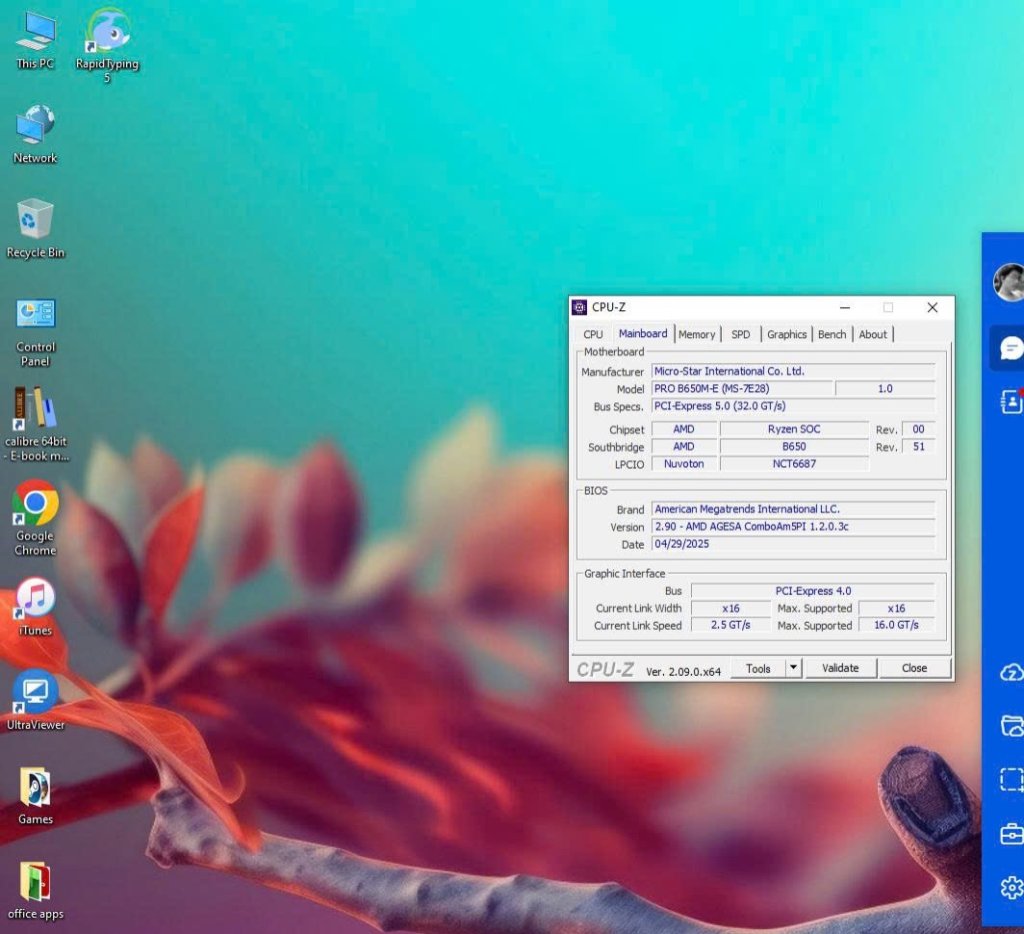This screenshot has height=934, width=1024.
Task: Select the iTunes desktop shortcut
Action: click(x=35, y=606)
